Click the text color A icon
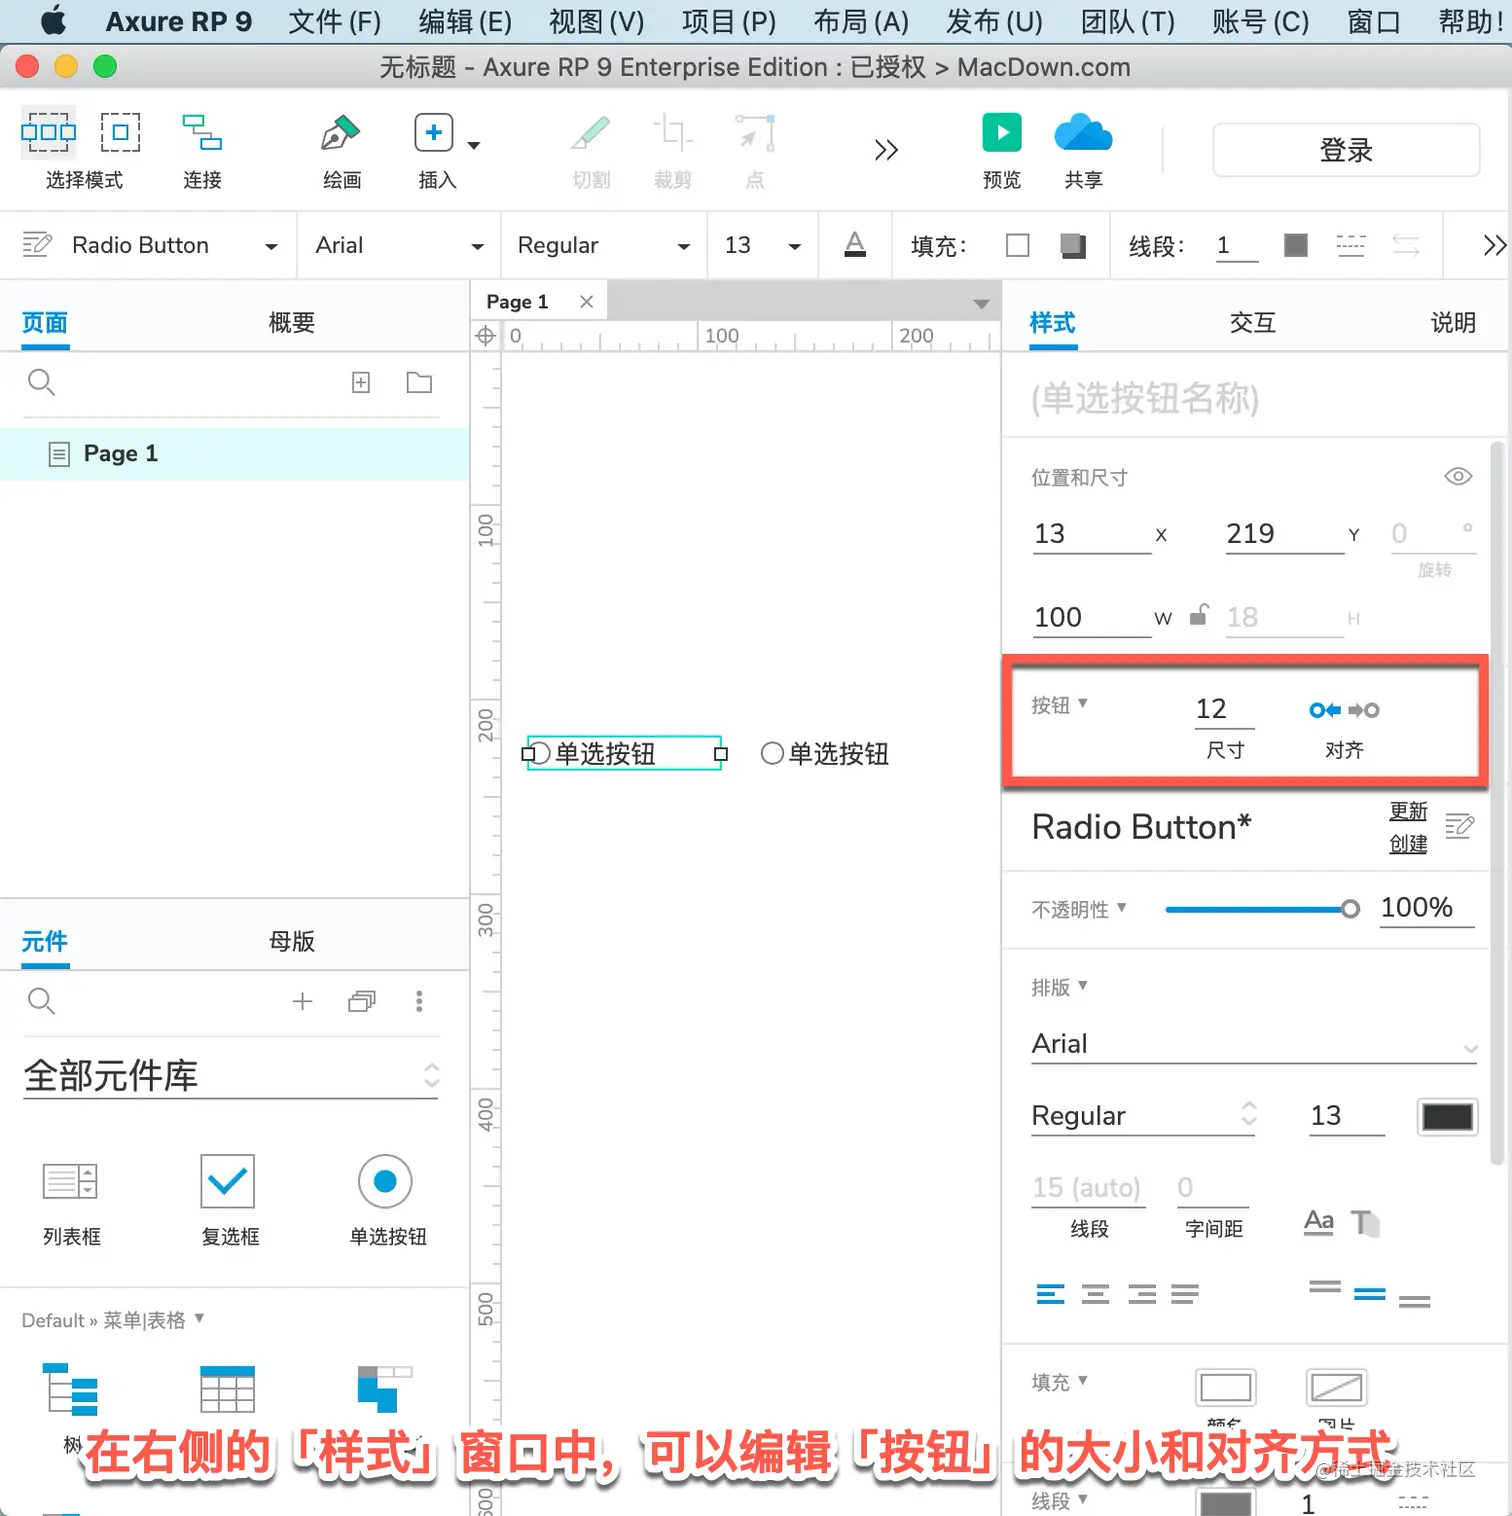Viewport: 1512px width, 1516px height. [x=855, y=245]
